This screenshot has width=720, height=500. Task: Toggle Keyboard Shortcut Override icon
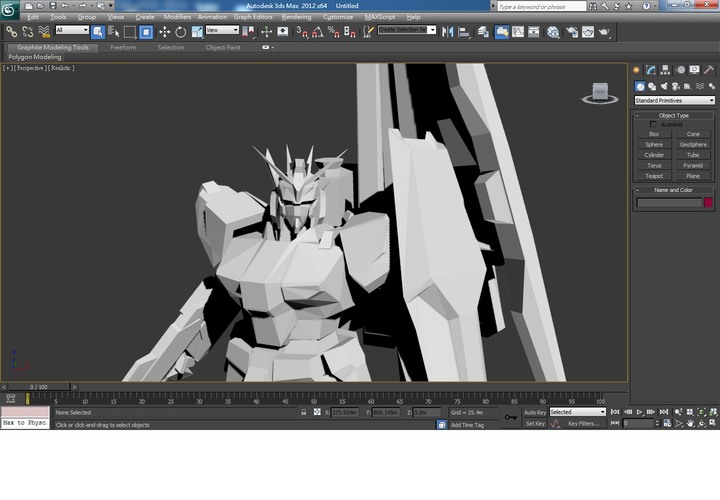[283, 32]
